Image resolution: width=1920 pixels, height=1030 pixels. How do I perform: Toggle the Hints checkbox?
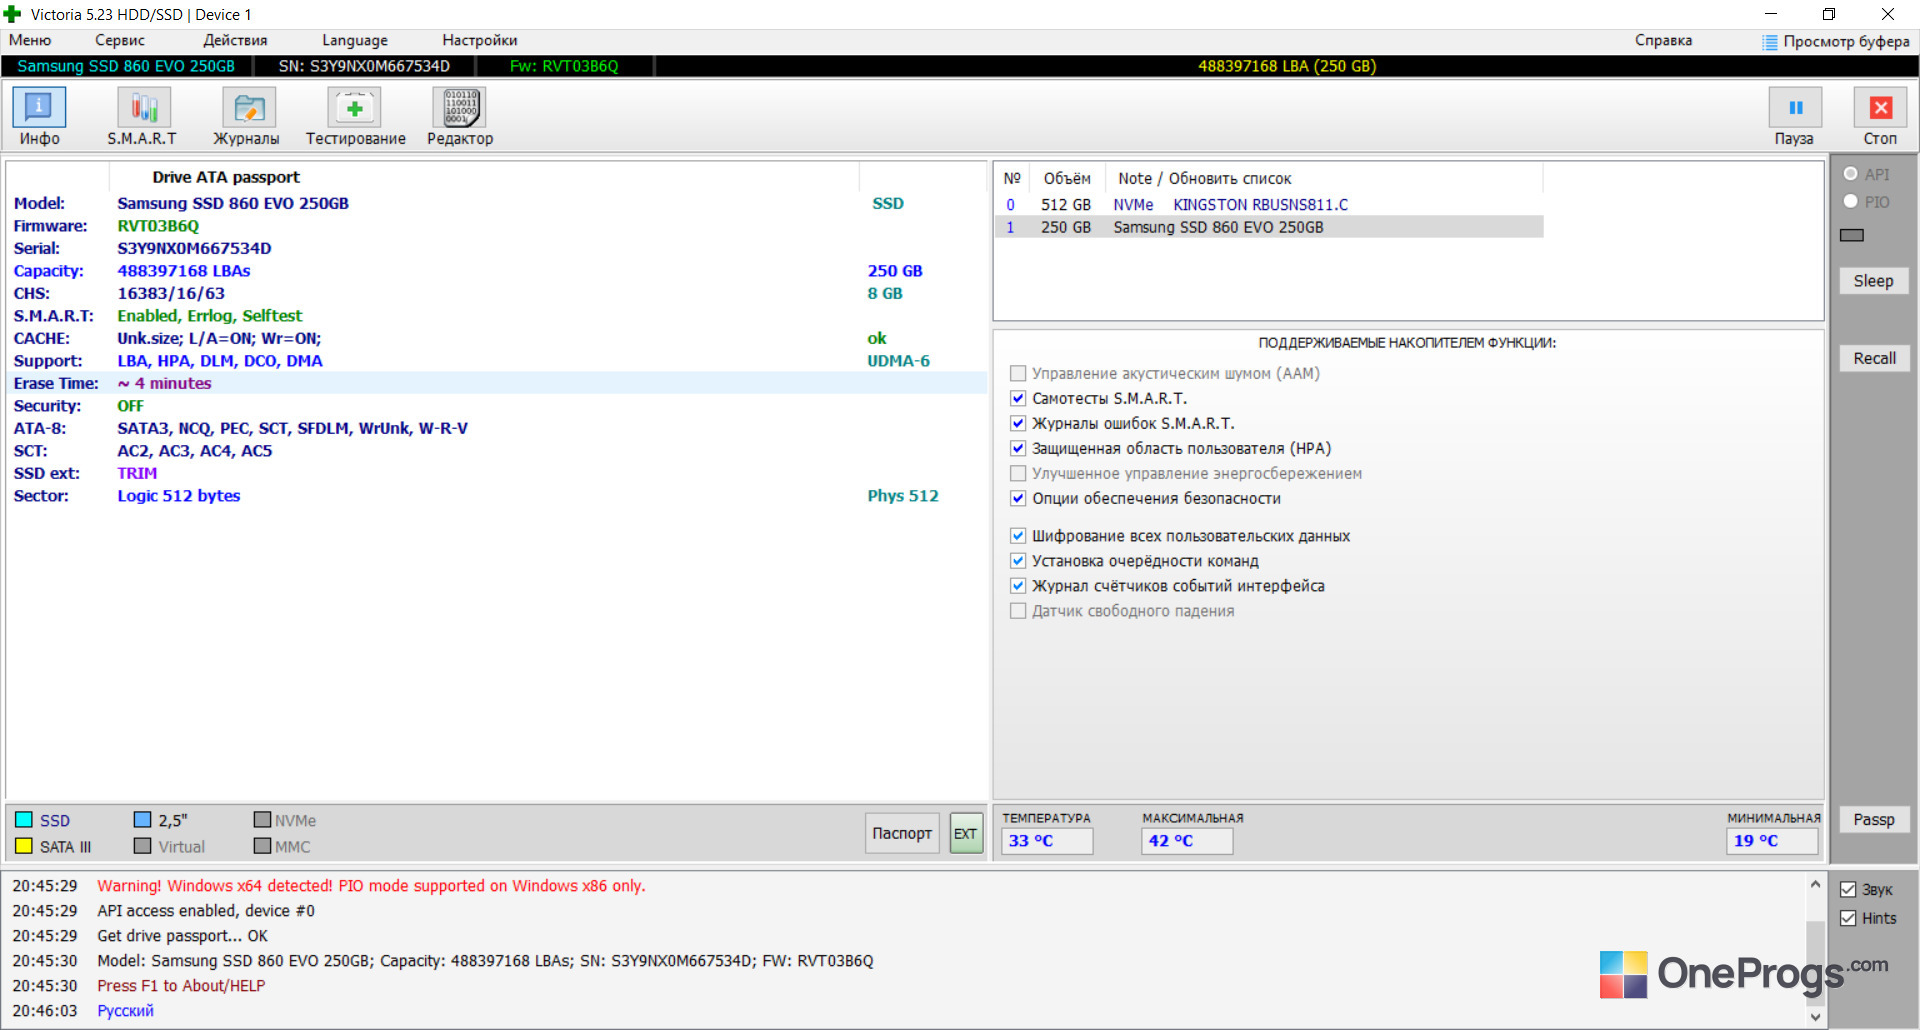click(1848, 918)
